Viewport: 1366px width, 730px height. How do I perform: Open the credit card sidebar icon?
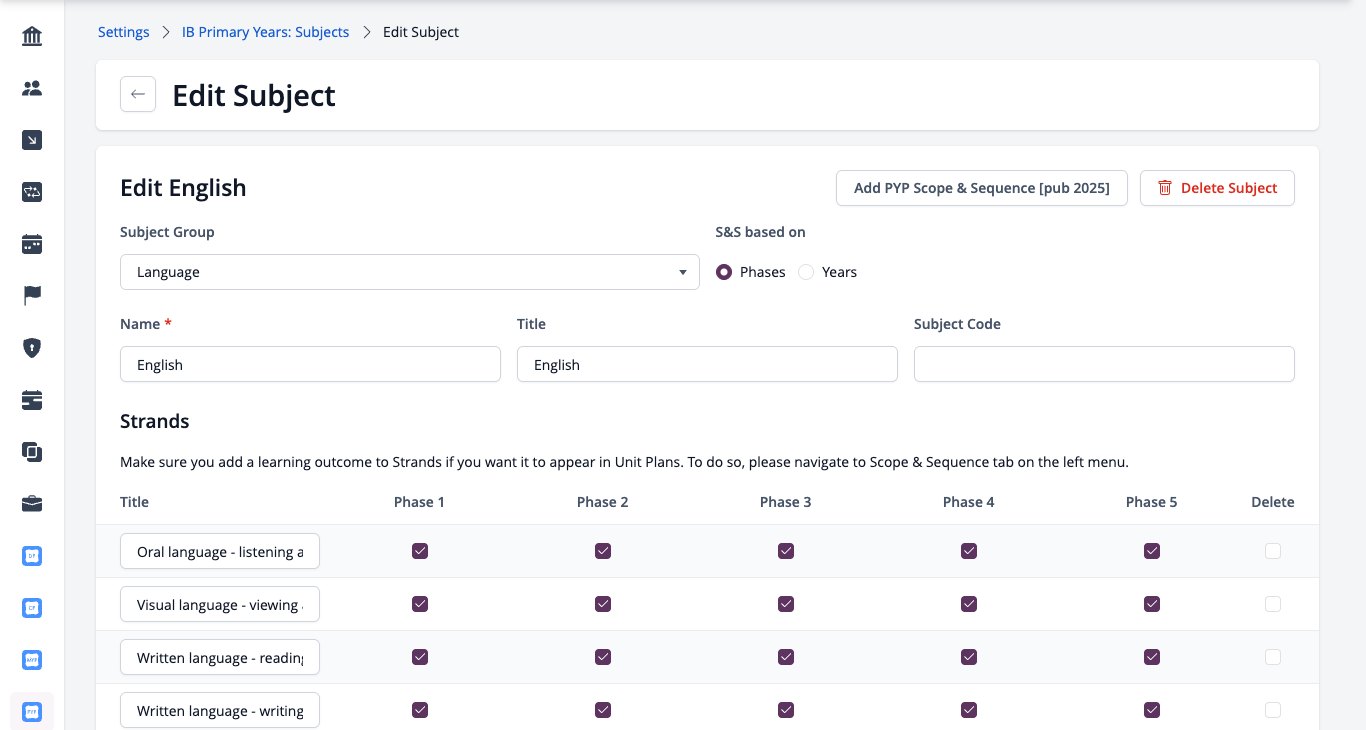(x=32, y=400)
